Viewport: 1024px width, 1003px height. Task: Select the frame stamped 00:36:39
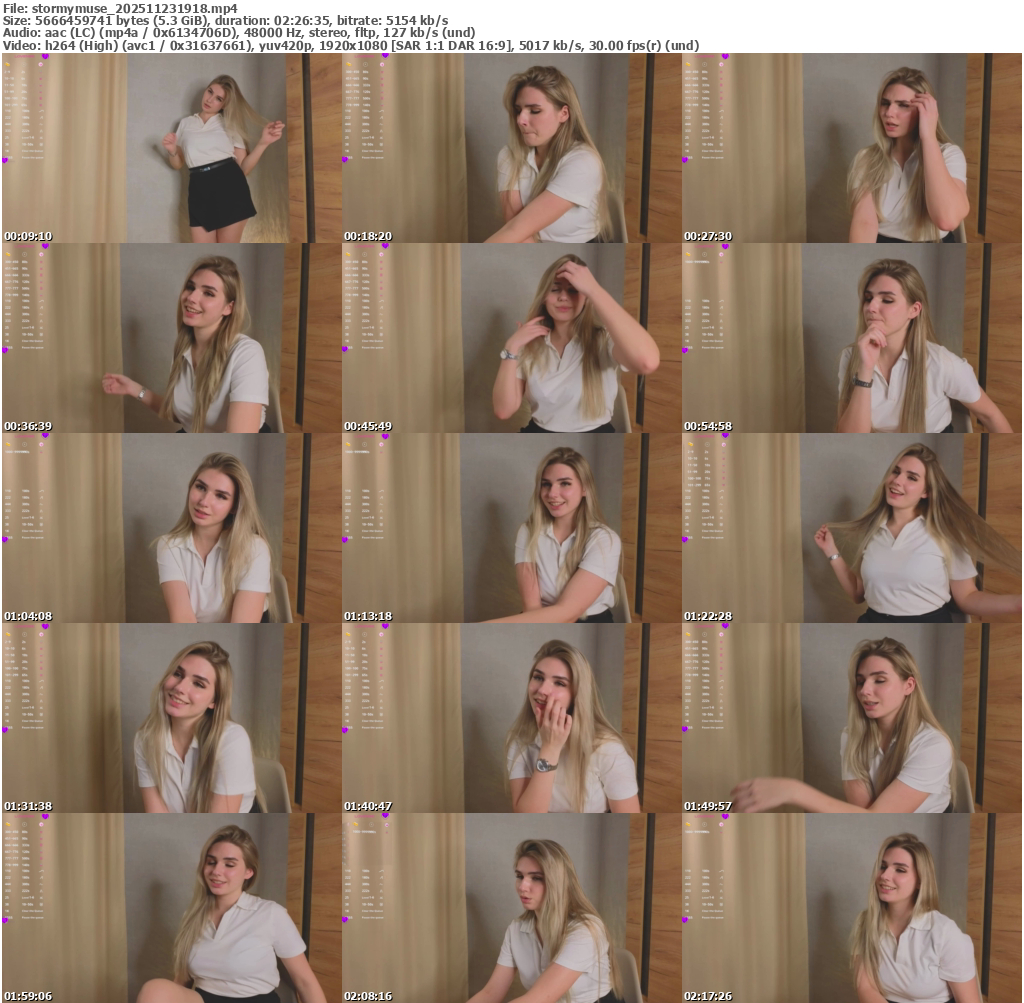click(x=172, y=338)
